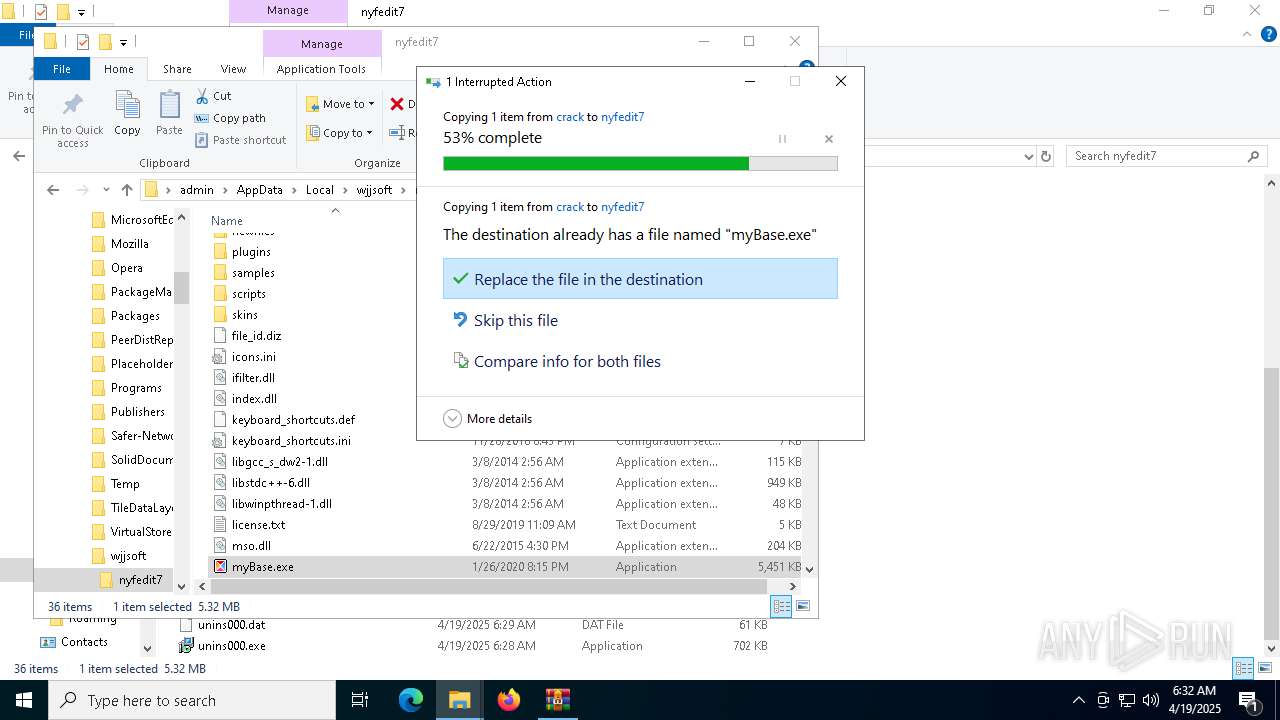Open the Copy to dropdown
Viewport: 1280px width, 720px height.
point(340,132)
